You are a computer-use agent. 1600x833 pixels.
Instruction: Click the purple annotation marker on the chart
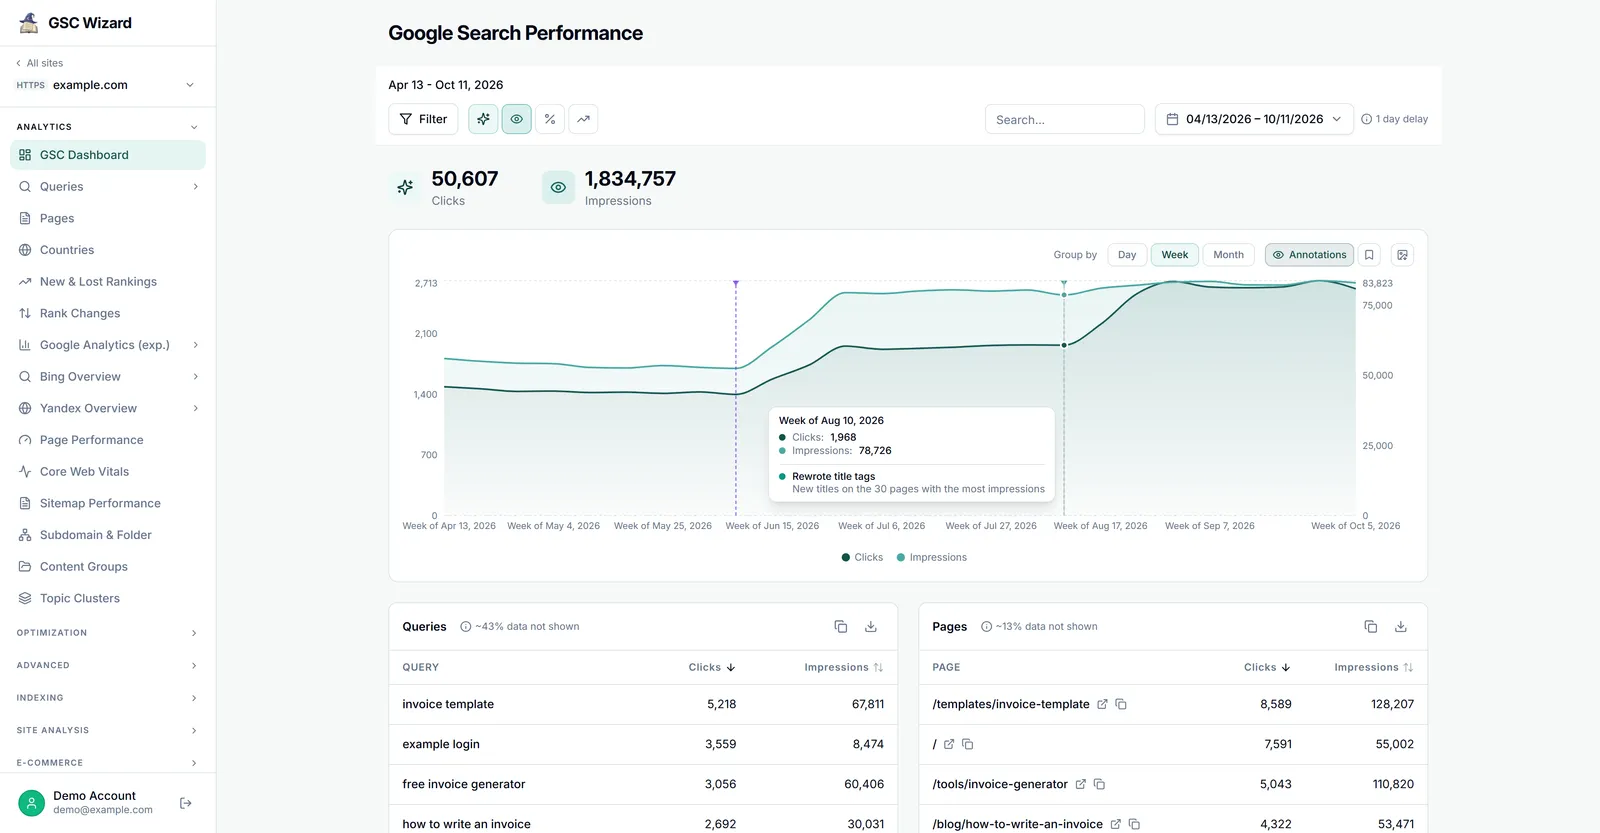click(x=736, y=284)
